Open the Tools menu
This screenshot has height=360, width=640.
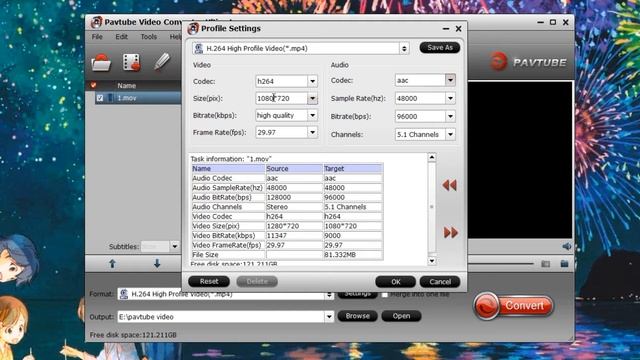click(x=149, y=37)
